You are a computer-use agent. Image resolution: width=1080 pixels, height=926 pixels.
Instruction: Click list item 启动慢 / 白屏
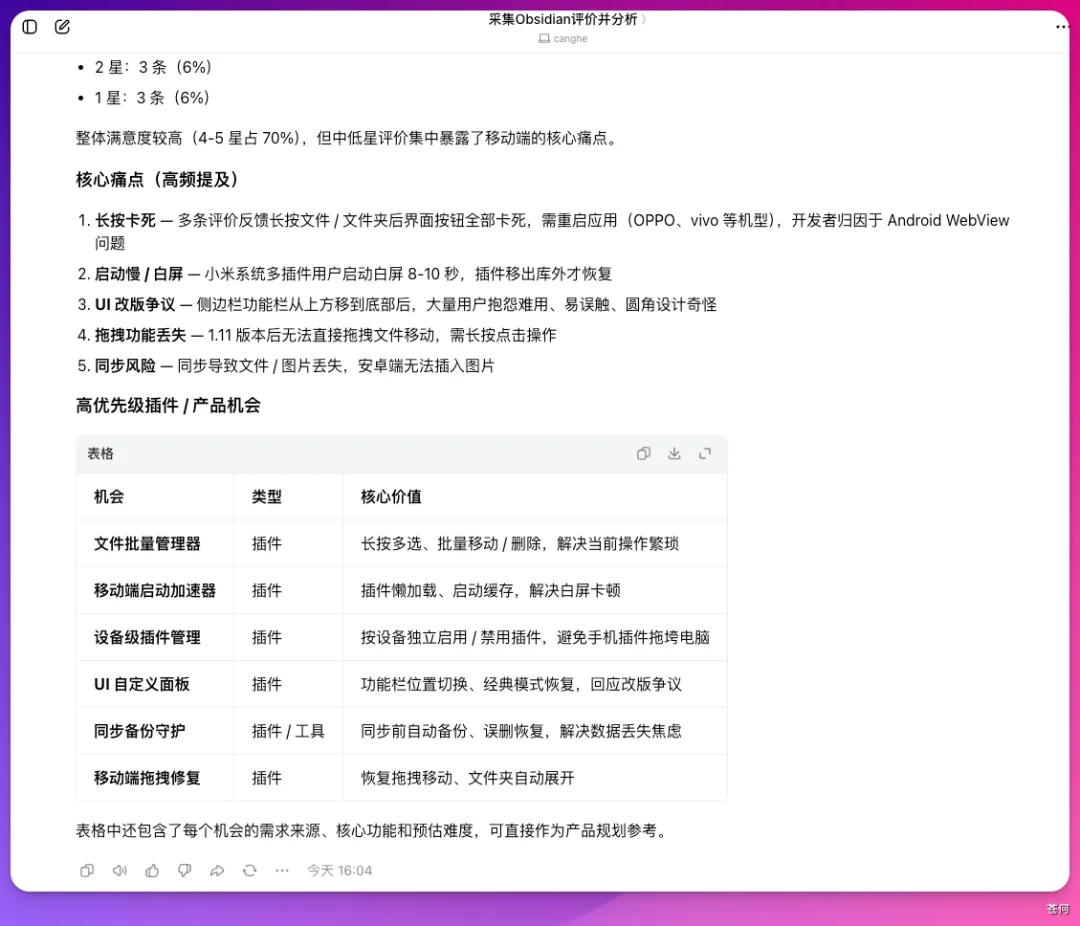tap(344, 274)
